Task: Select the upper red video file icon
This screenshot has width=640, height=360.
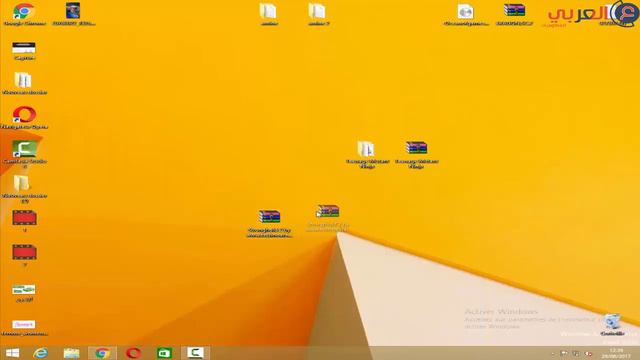Action: click(x=24, y=218)
